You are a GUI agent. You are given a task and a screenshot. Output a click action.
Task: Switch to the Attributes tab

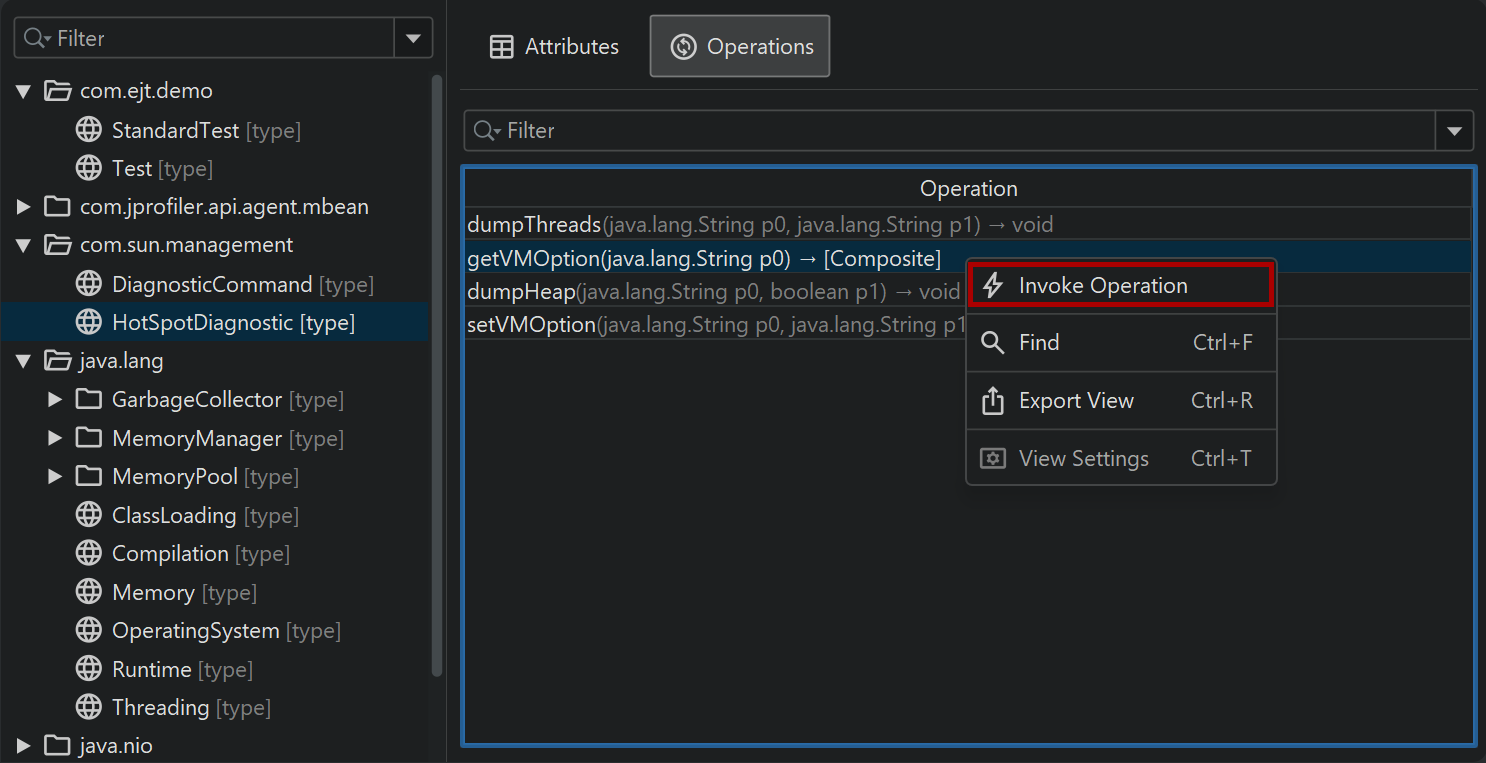point(554,47)
